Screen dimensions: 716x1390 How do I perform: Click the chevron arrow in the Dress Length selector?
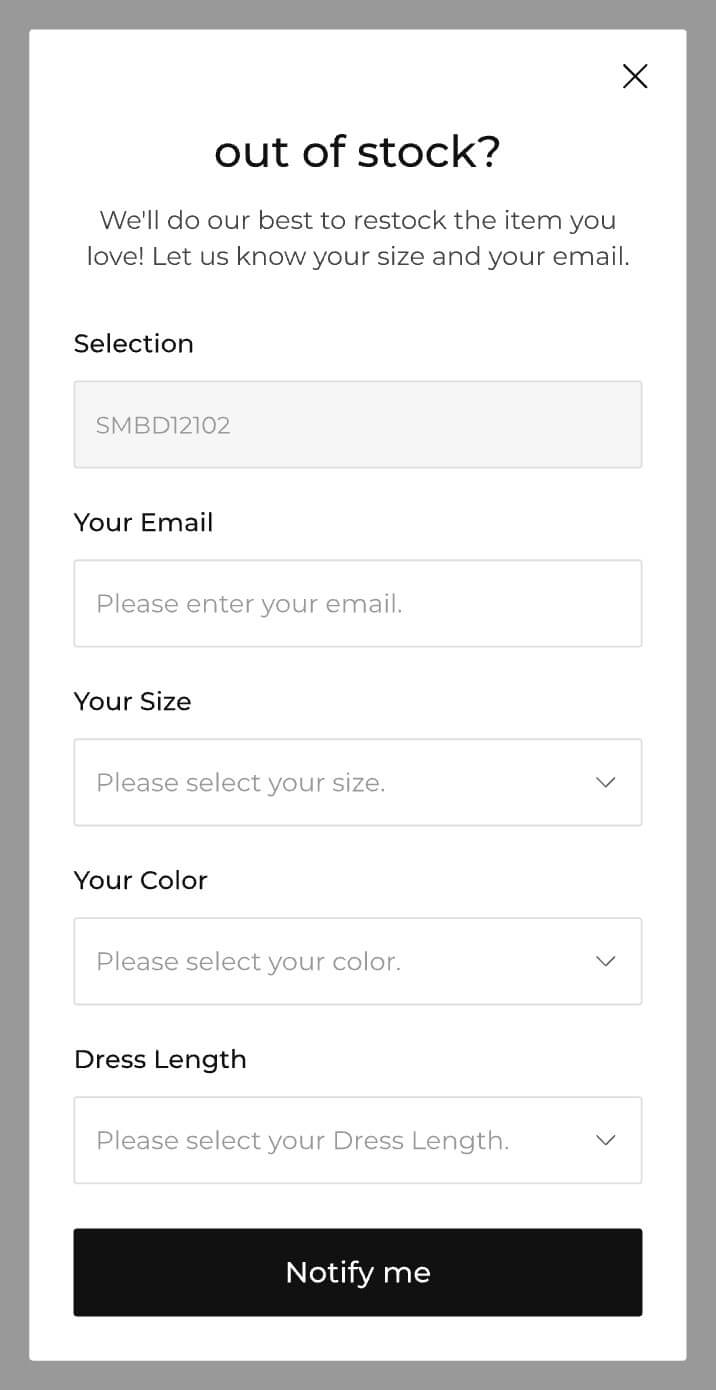(605, 1140)
